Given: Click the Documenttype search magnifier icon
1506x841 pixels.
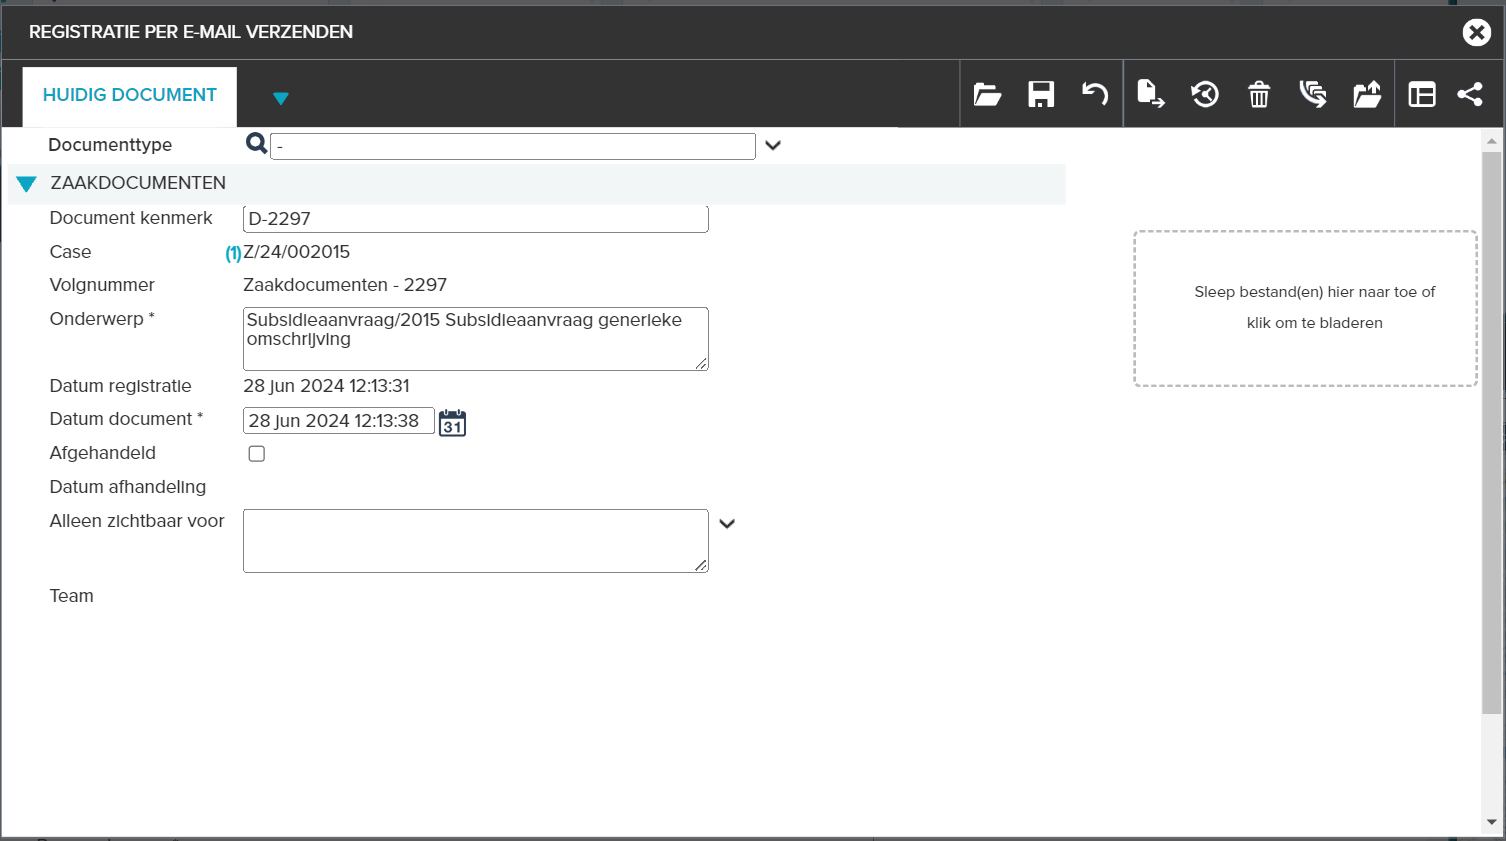Looking at the screenshot, I should 256,144.
